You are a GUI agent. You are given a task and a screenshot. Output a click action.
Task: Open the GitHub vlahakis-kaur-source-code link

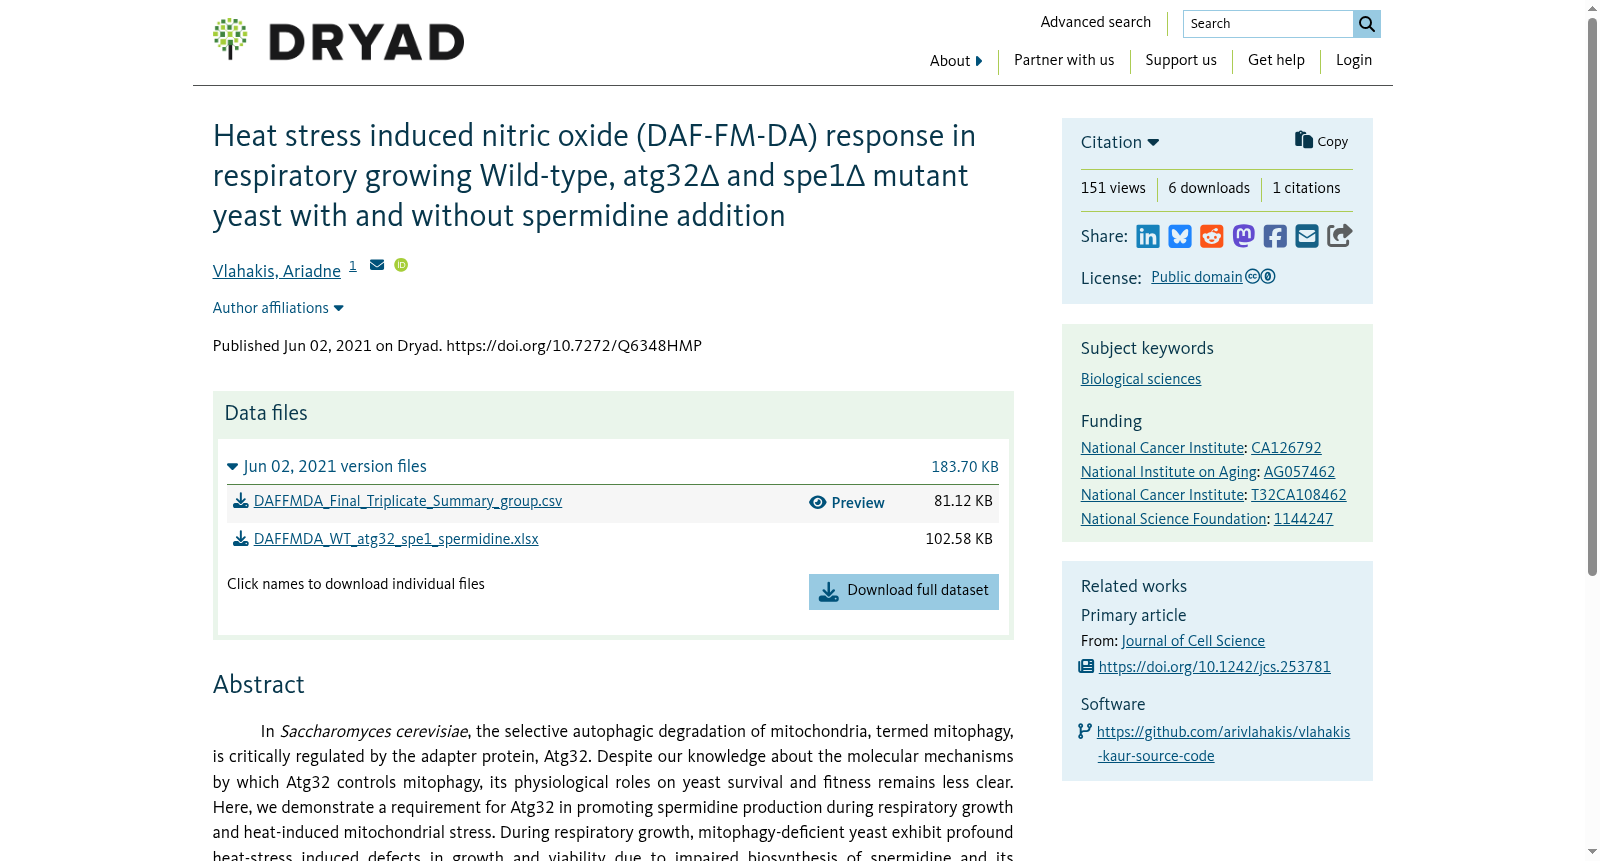tap(1223, 744)
